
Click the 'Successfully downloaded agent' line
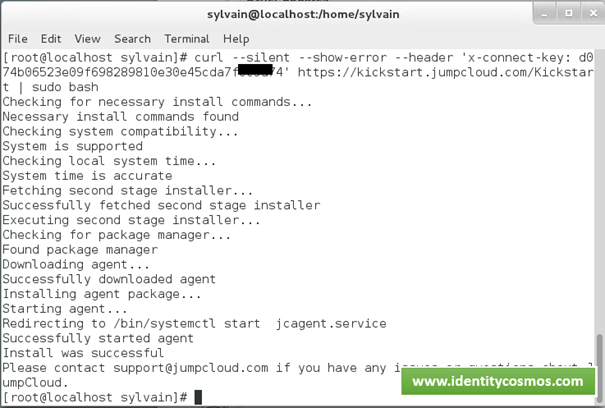(109, 279)
